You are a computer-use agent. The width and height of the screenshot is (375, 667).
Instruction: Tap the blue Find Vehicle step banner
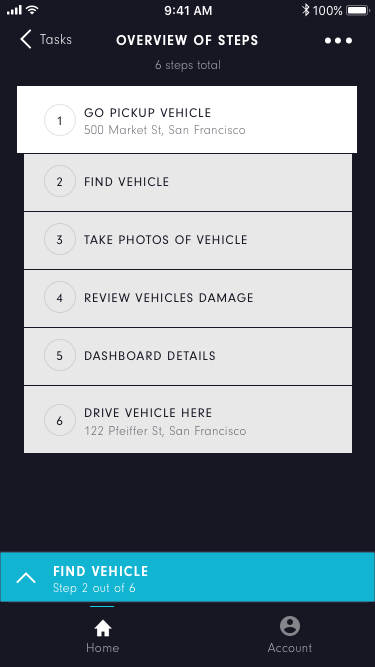[x=188, y=577]
